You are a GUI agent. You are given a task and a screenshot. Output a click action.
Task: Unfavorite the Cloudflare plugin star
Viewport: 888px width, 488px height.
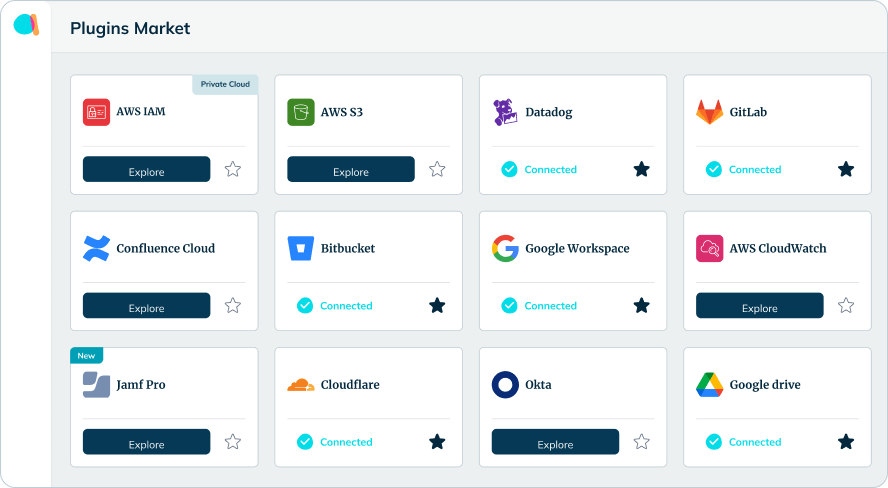tap(437, 442)
